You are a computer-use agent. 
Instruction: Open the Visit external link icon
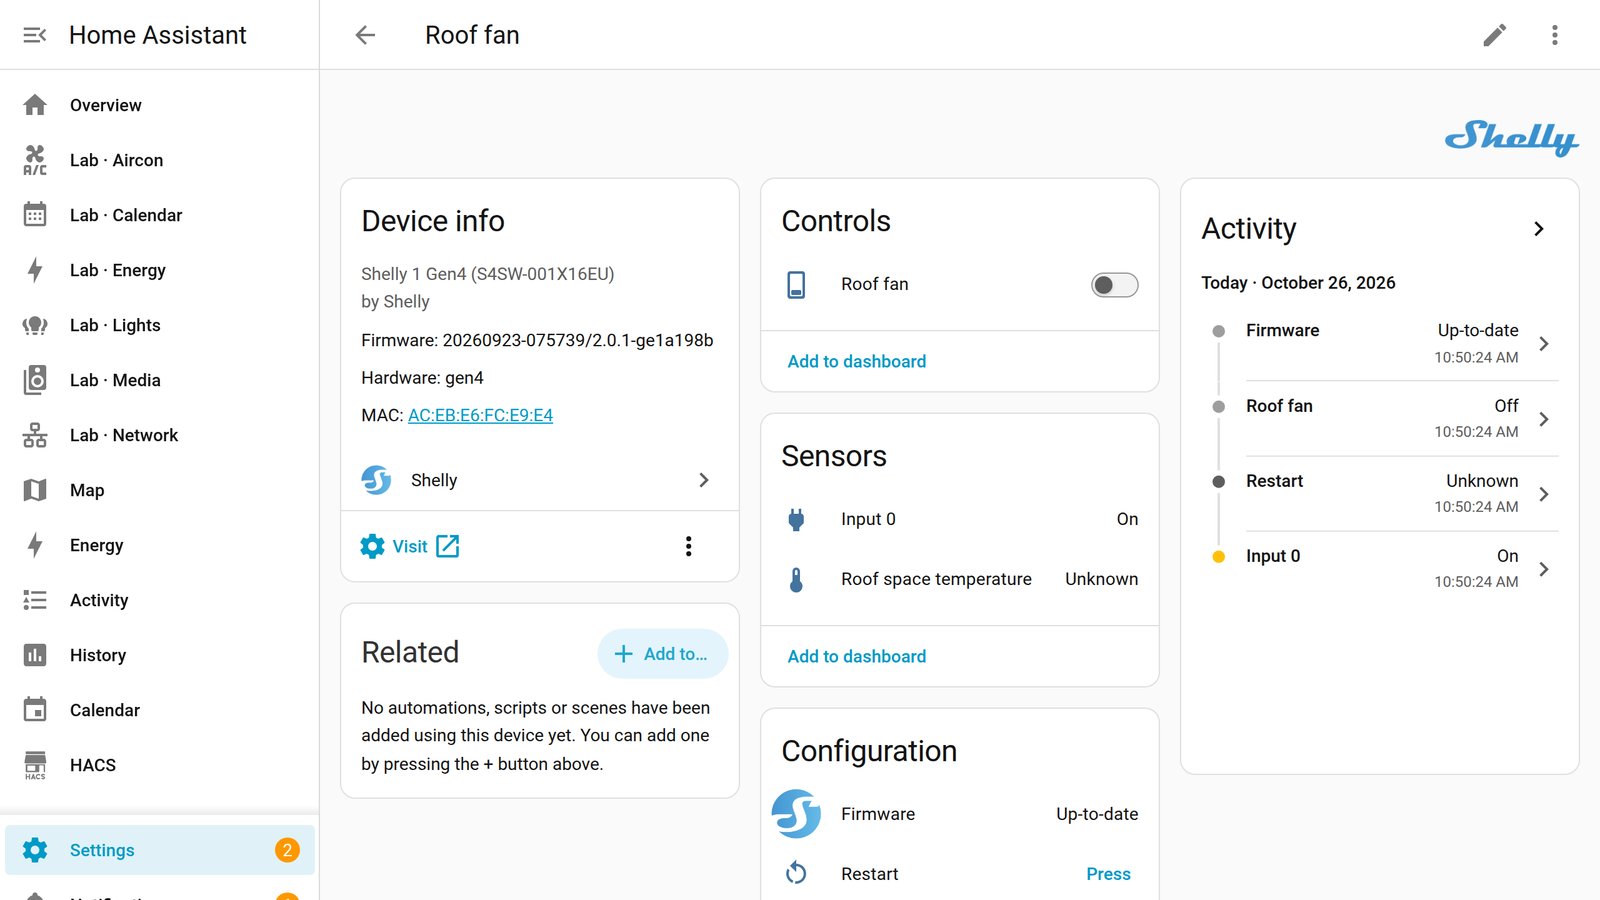(x=448, y=546)
